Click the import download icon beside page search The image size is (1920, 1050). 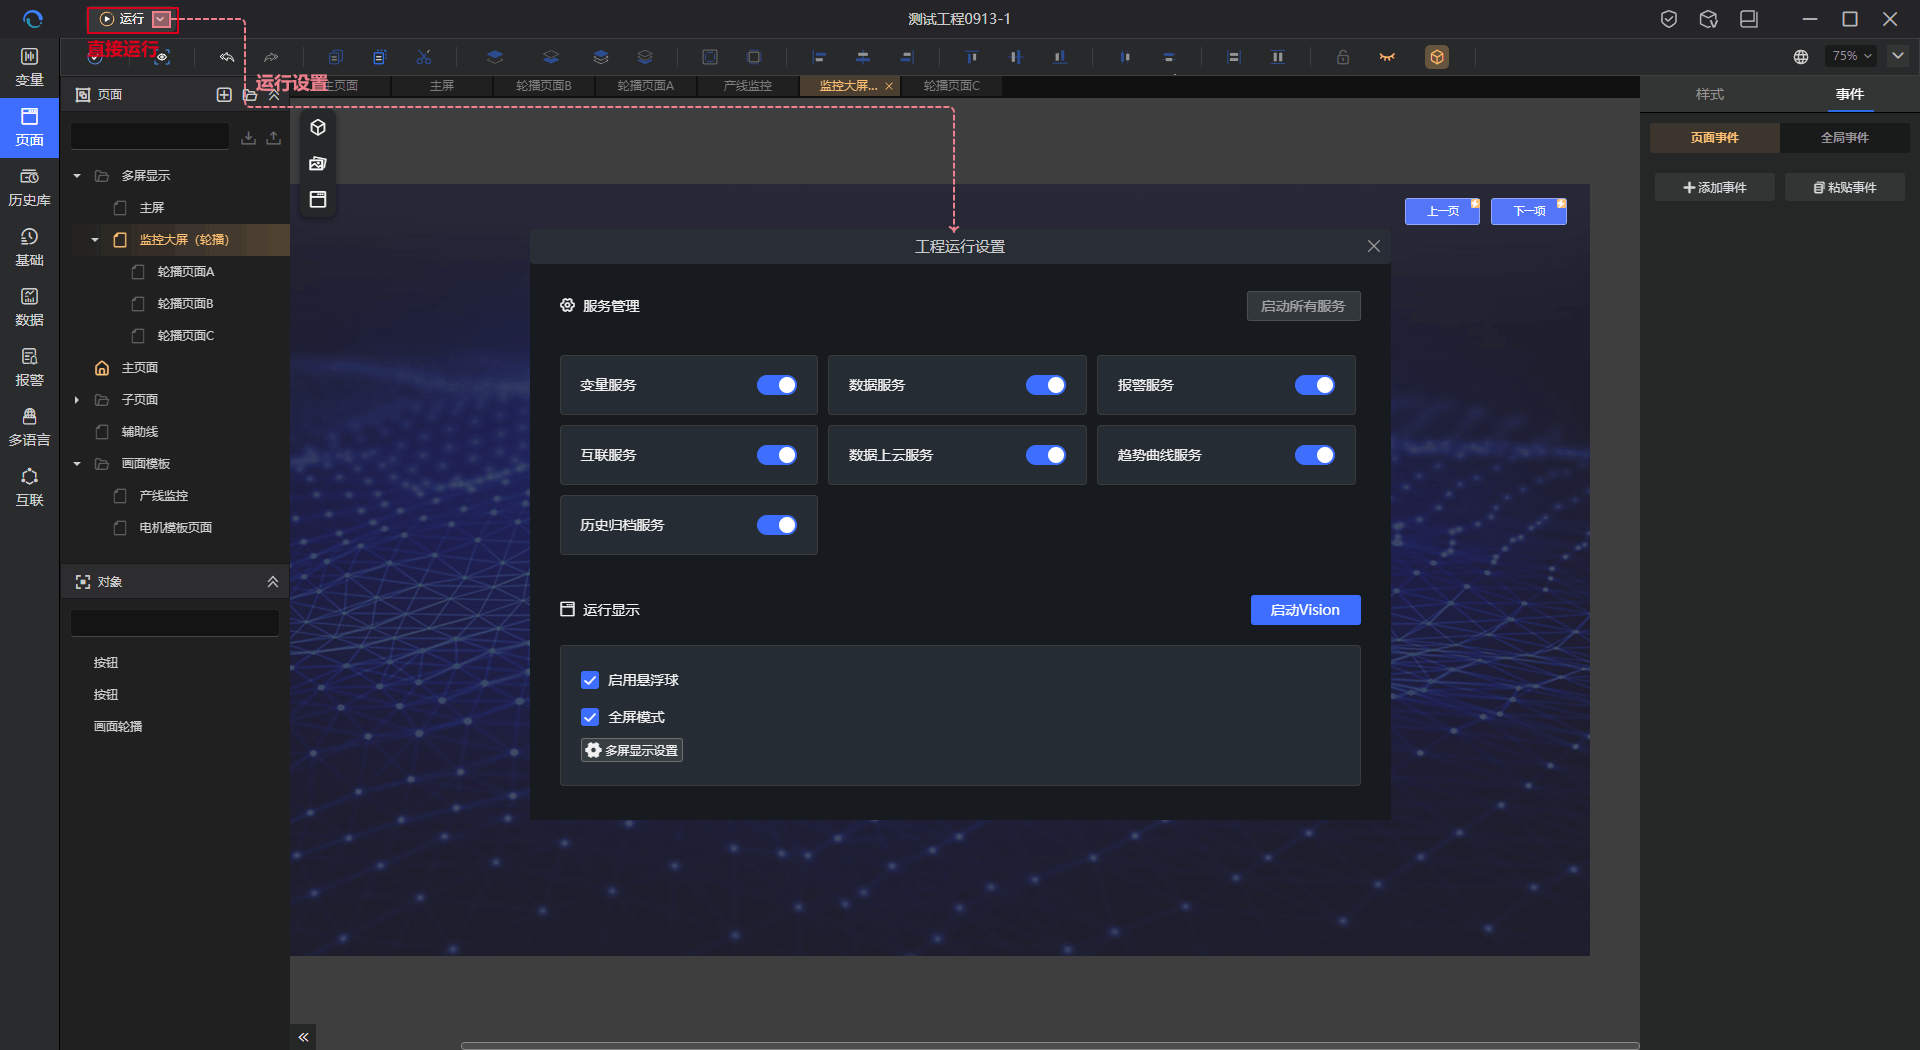pyautogui.click(x=249, y=138)
